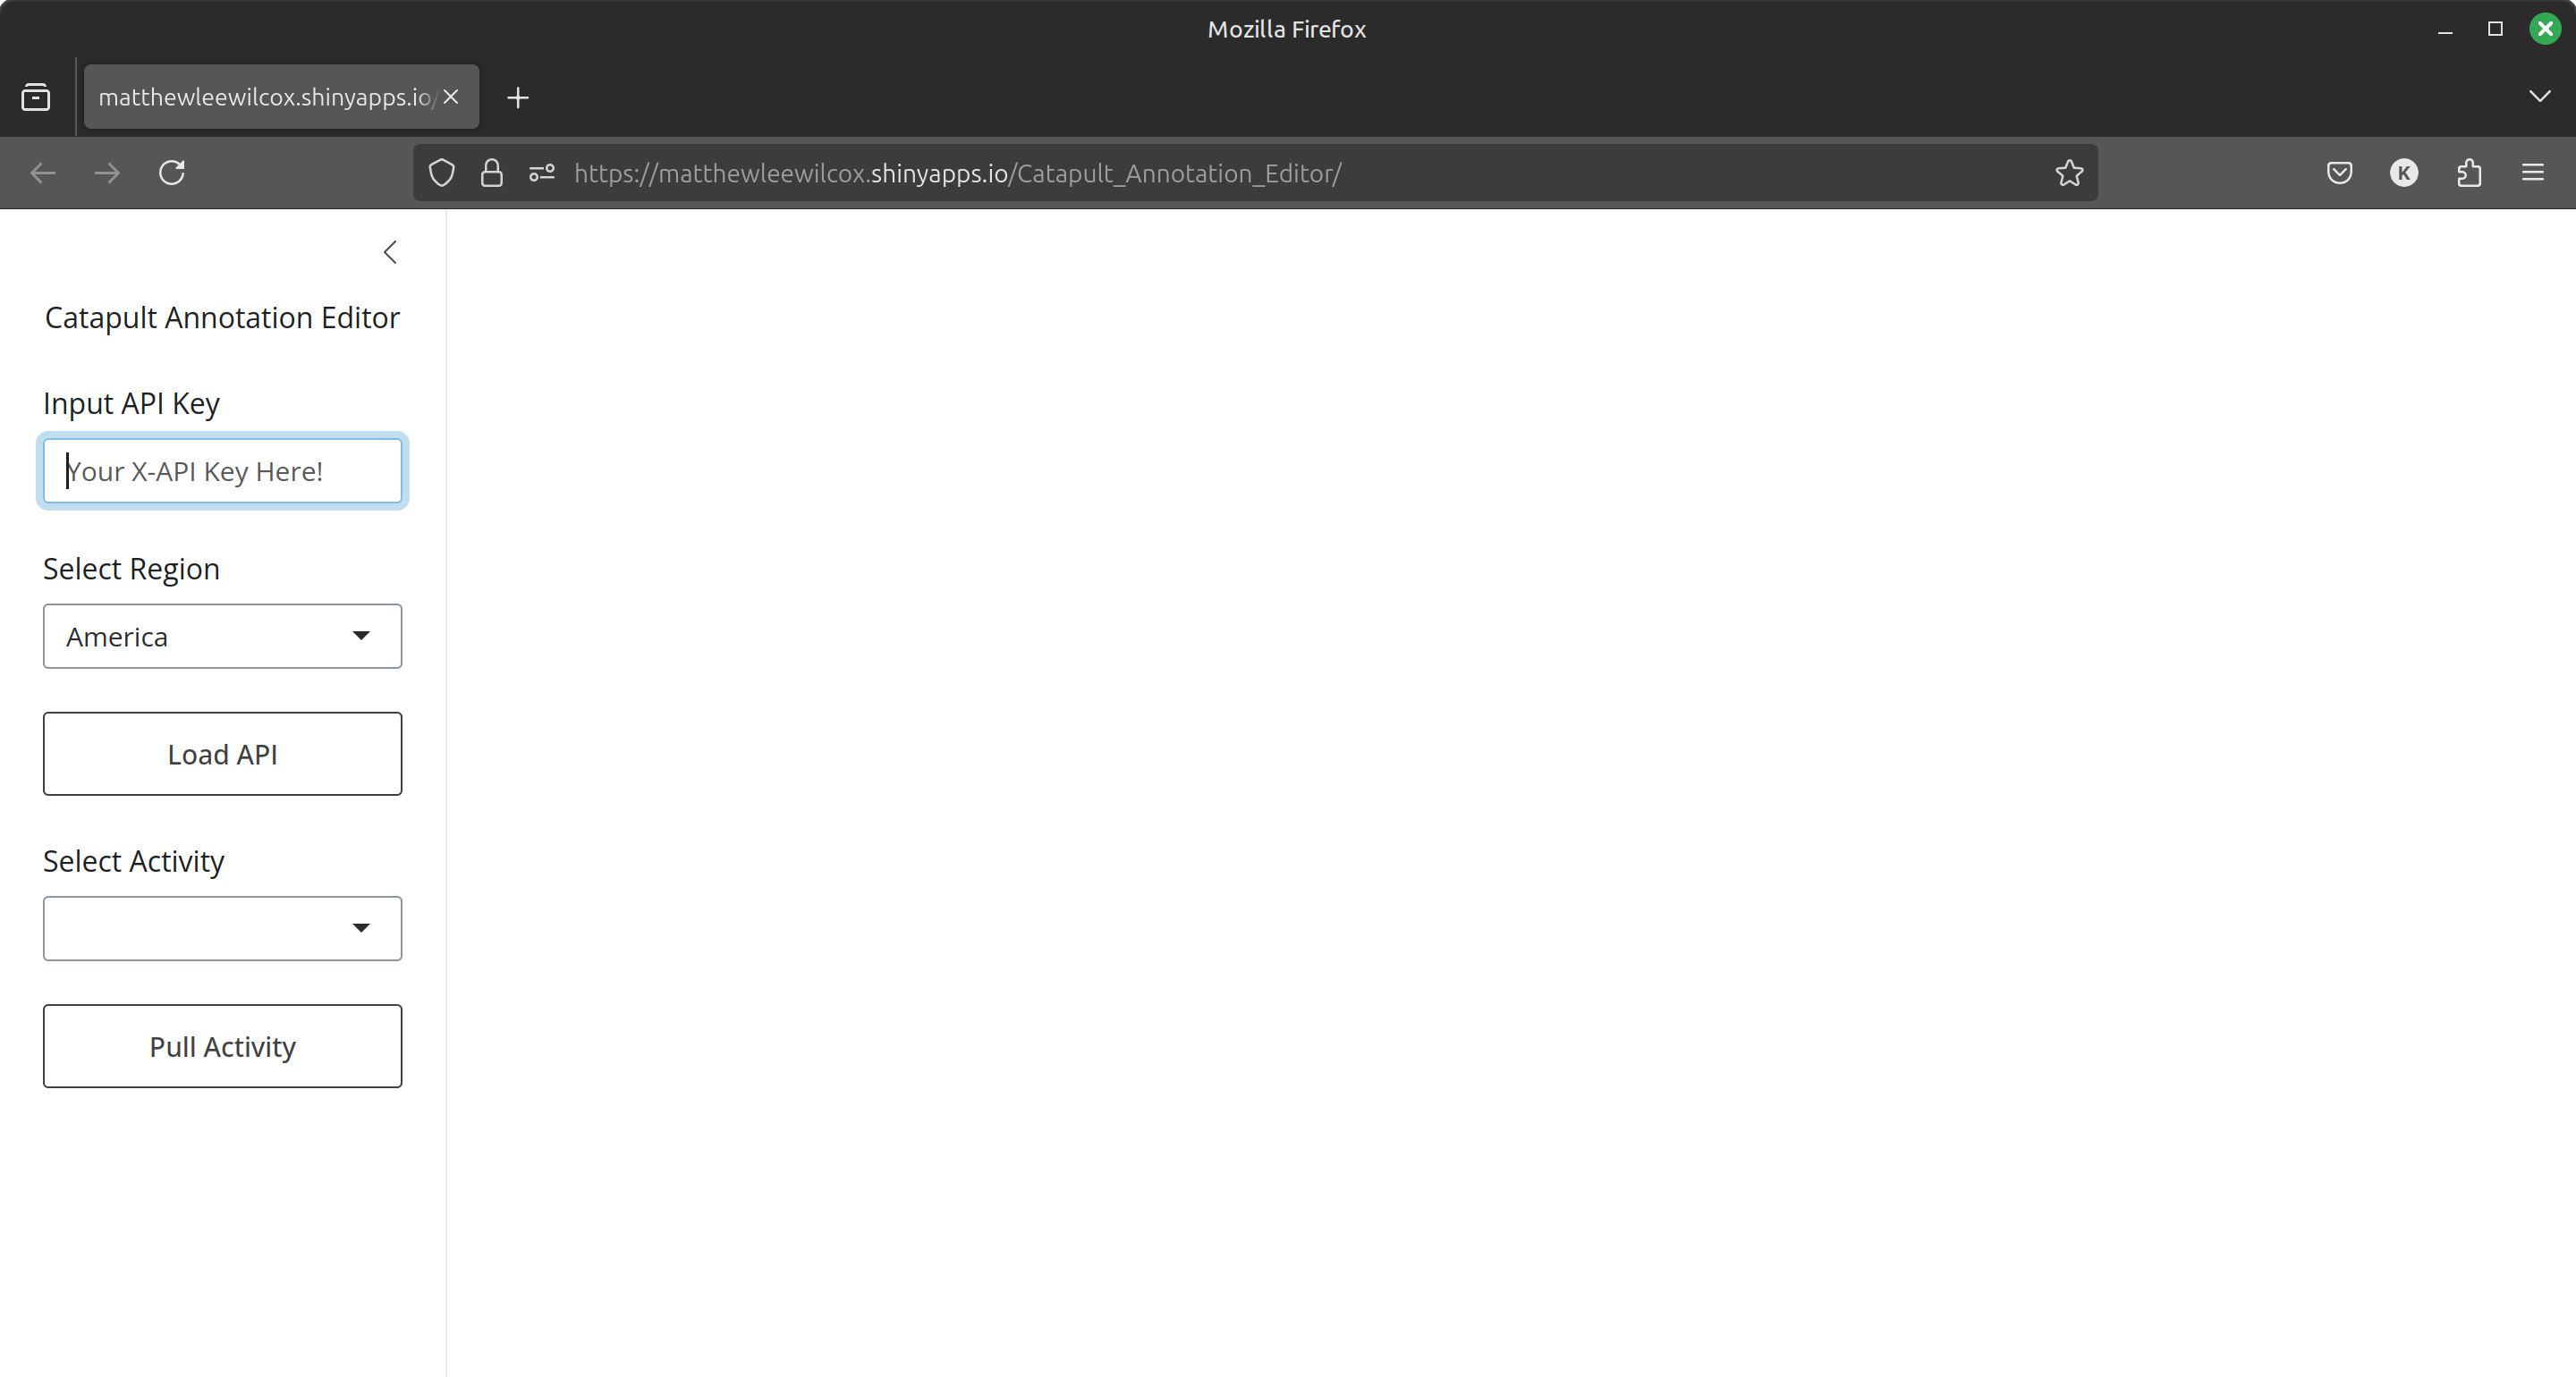The width and height of the screenshot is (2576, 1377).
Task: Reload the current page
Action: click(171, 173)
